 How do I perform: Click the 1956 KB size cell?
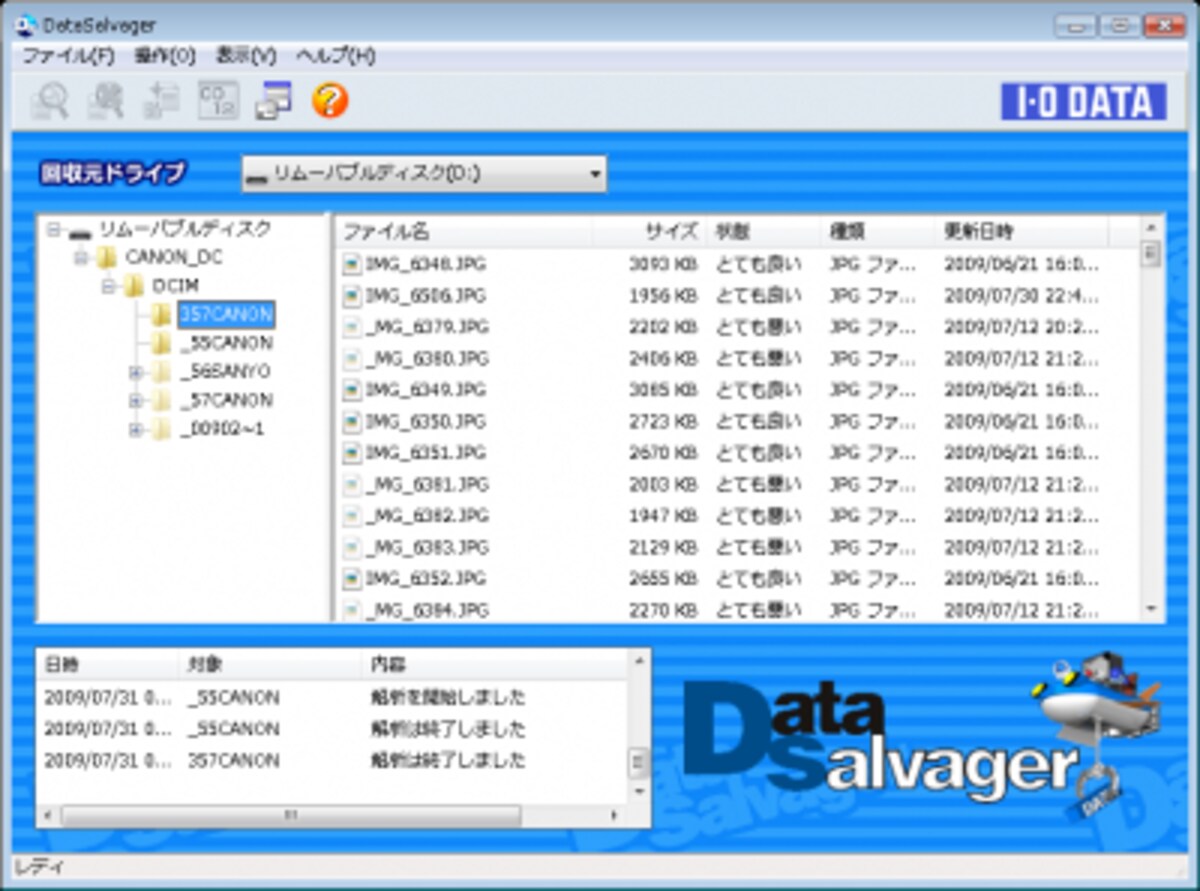[x=663, y=296]
